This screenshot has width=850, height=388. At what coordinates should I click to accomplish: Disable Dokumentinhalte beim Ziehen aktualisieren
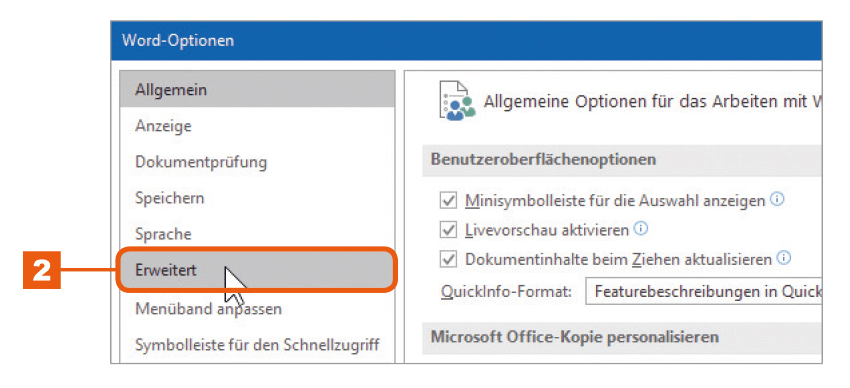[x=448, y=259]
